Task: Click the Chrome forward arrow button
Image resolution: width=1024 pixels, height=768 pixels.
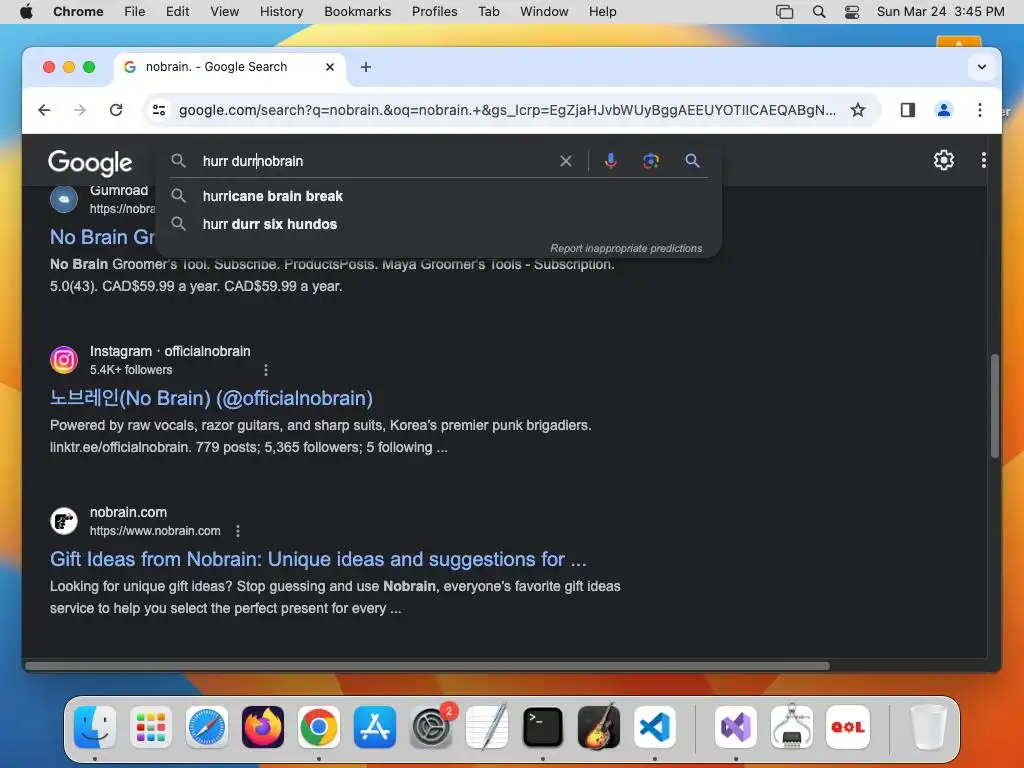Action: 80,110
